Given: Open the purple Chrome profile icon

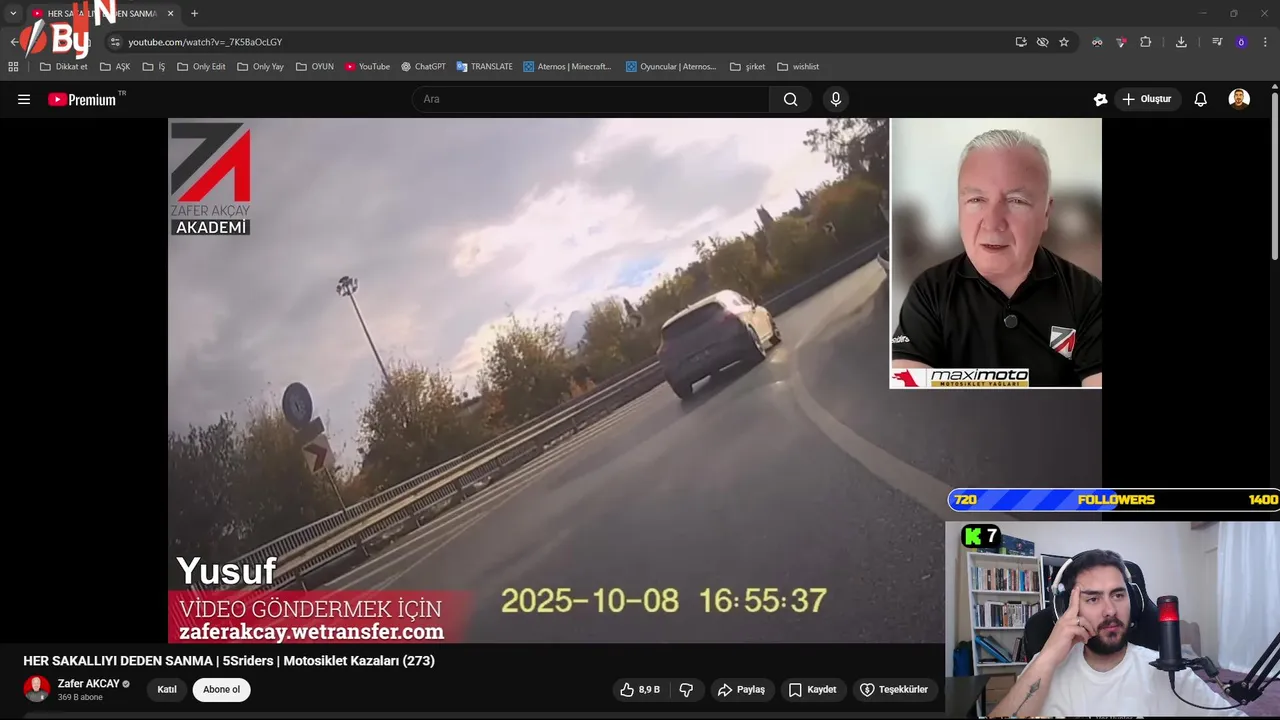Looking at the screenshot, I should click(1241, 42).
